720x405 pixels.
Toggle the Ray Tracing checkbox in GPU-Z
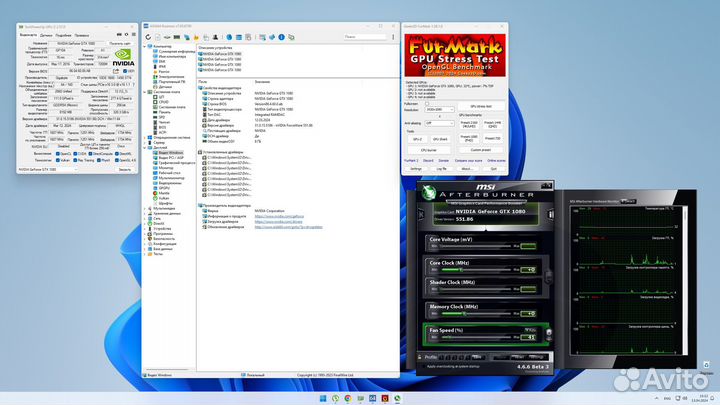(x=75, y=160)
